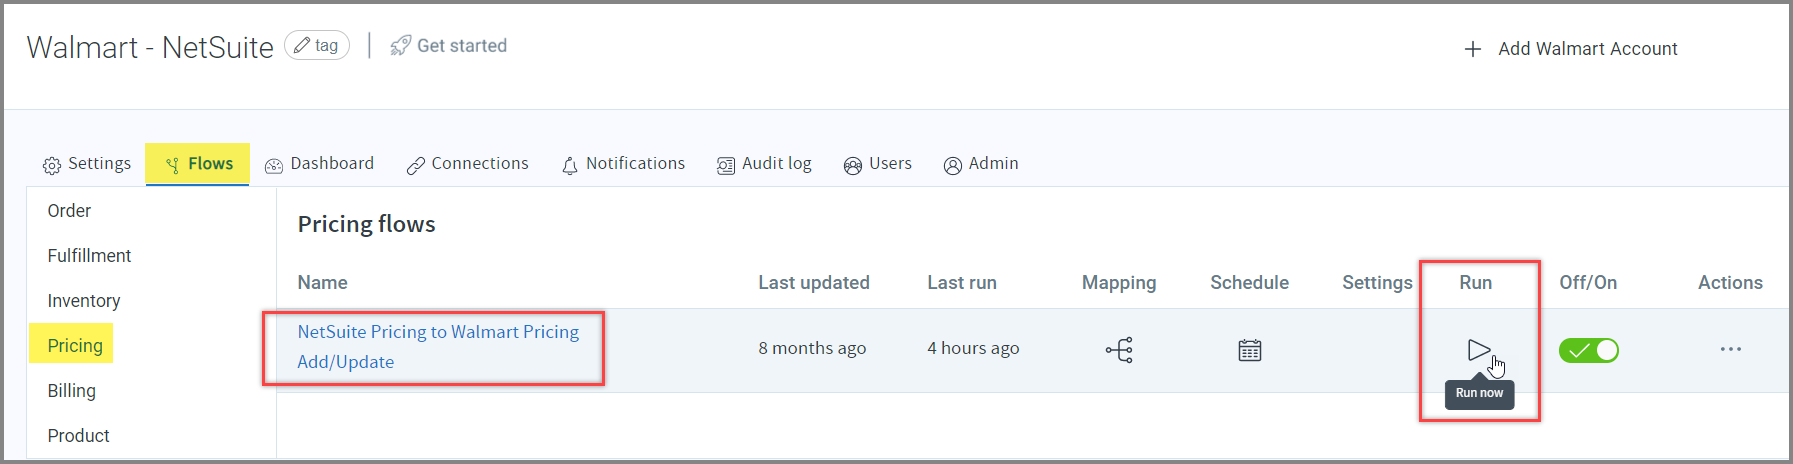Image resolution: width=1793 pixels, height=464 pixels.
Task: Click the Last updated column header
Action: pos(814,283)
